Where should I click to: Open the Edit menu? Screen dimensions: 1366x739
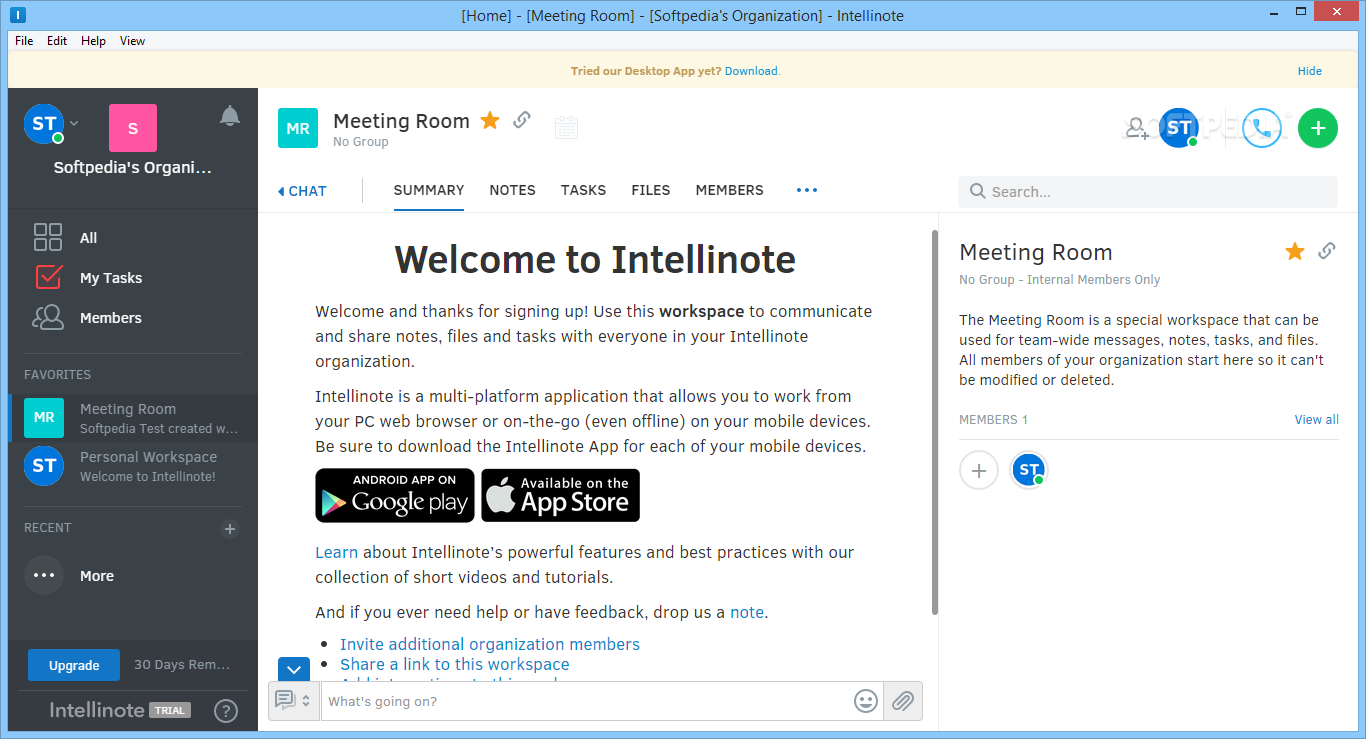[x=57, y=41]
